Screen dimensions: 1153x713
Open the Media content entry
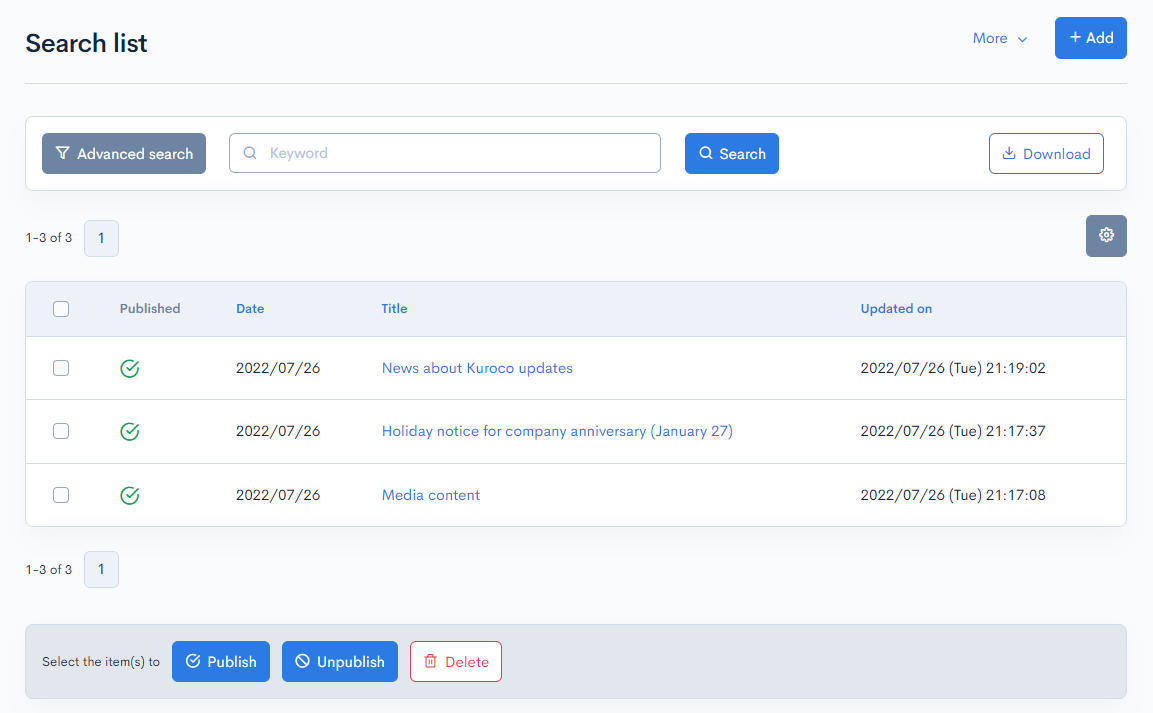pyautogui.click(x=430, y=494)
